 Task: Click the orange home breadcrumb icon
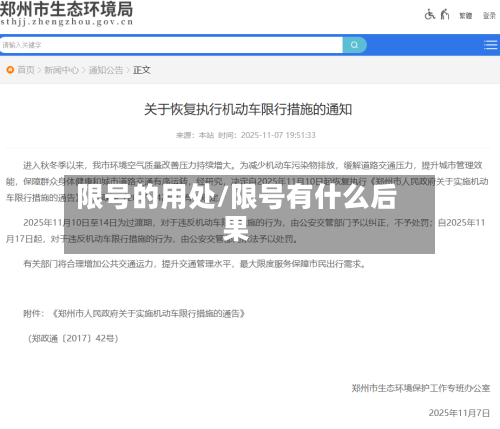(x=10, y=70)
